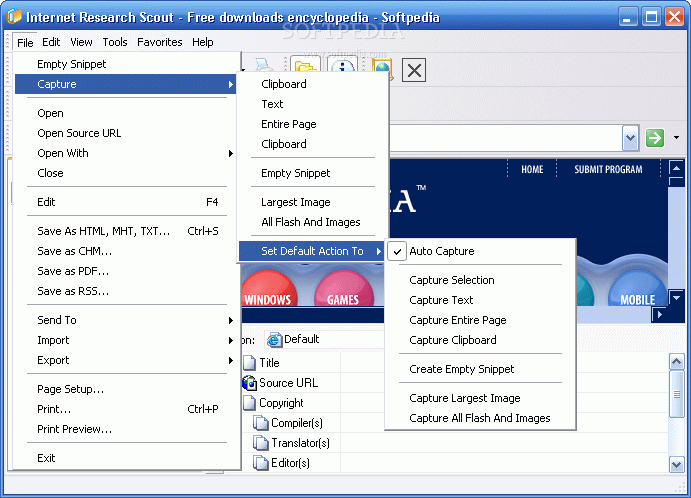Open the View menu
Screen dimensions: 691x498
[81, 42]
